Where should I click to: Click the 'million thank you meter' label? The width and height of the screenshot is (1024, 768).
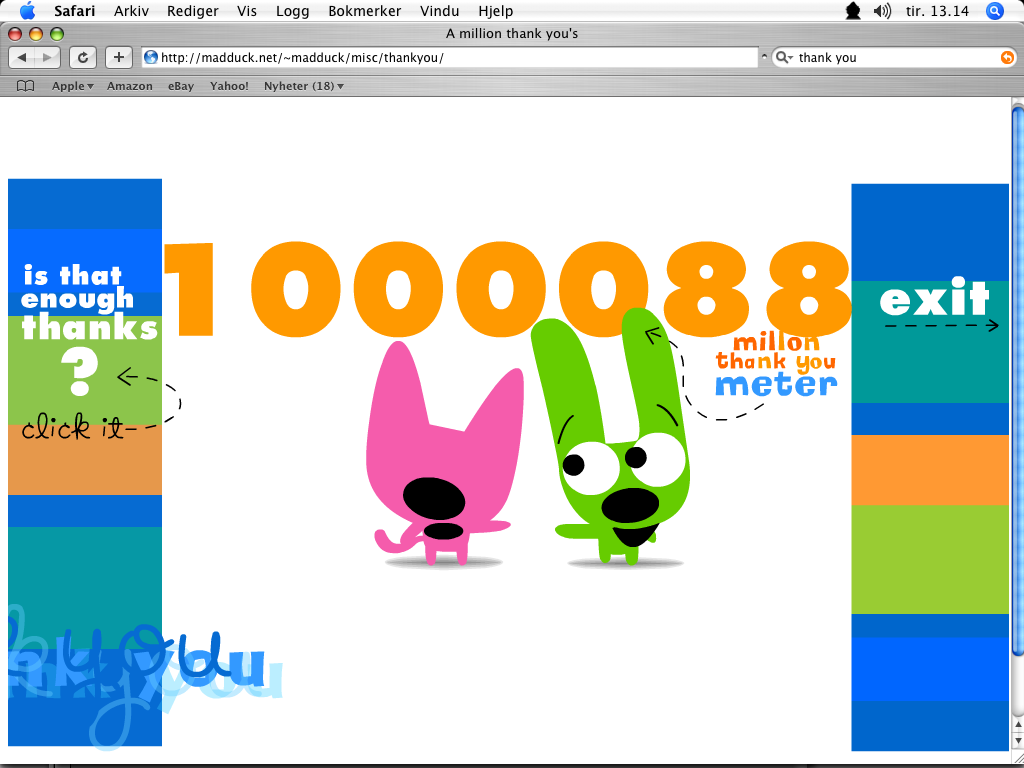pyautogui.click(x=776, y=366)
